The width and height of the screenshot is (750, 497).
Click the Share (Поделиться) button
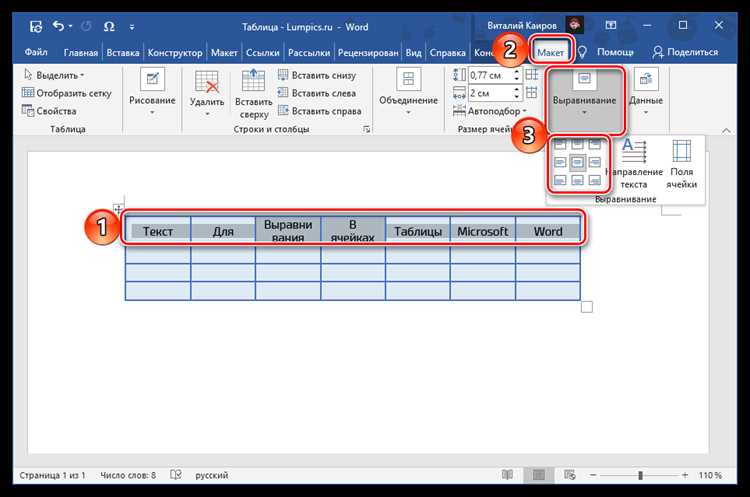685,52
